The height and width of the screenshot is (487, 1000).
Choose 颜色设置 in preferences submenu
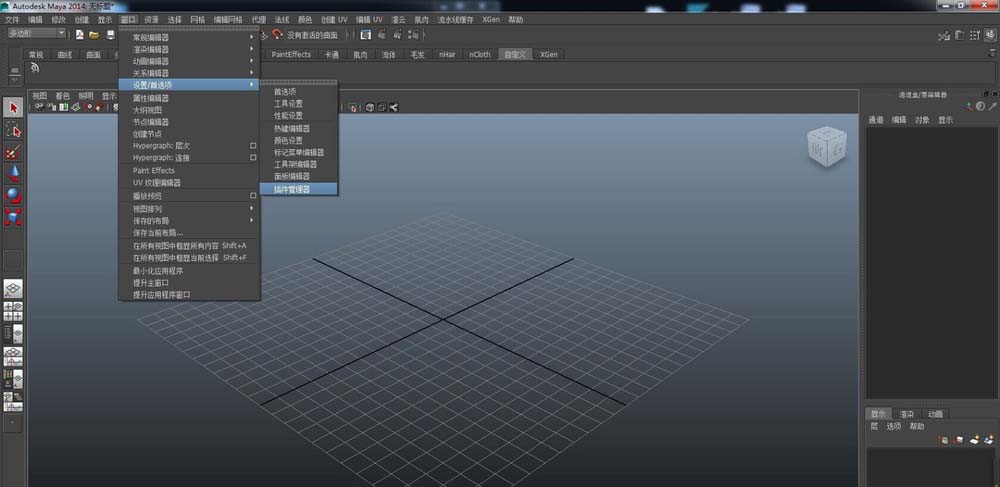tap(288, 140)
